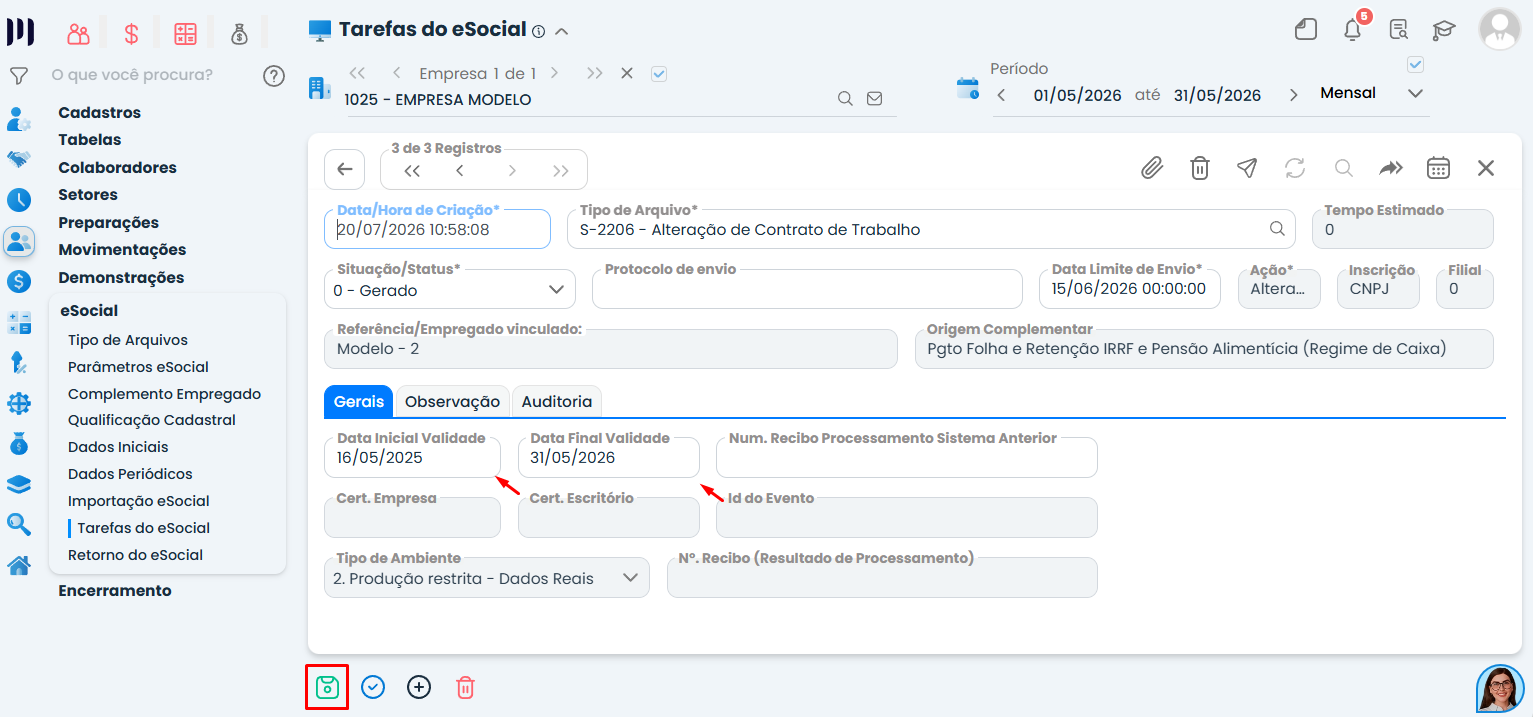Click the trash icon in record toolbar
The height and width of the screenshot is (717, 1533).
1200,168
